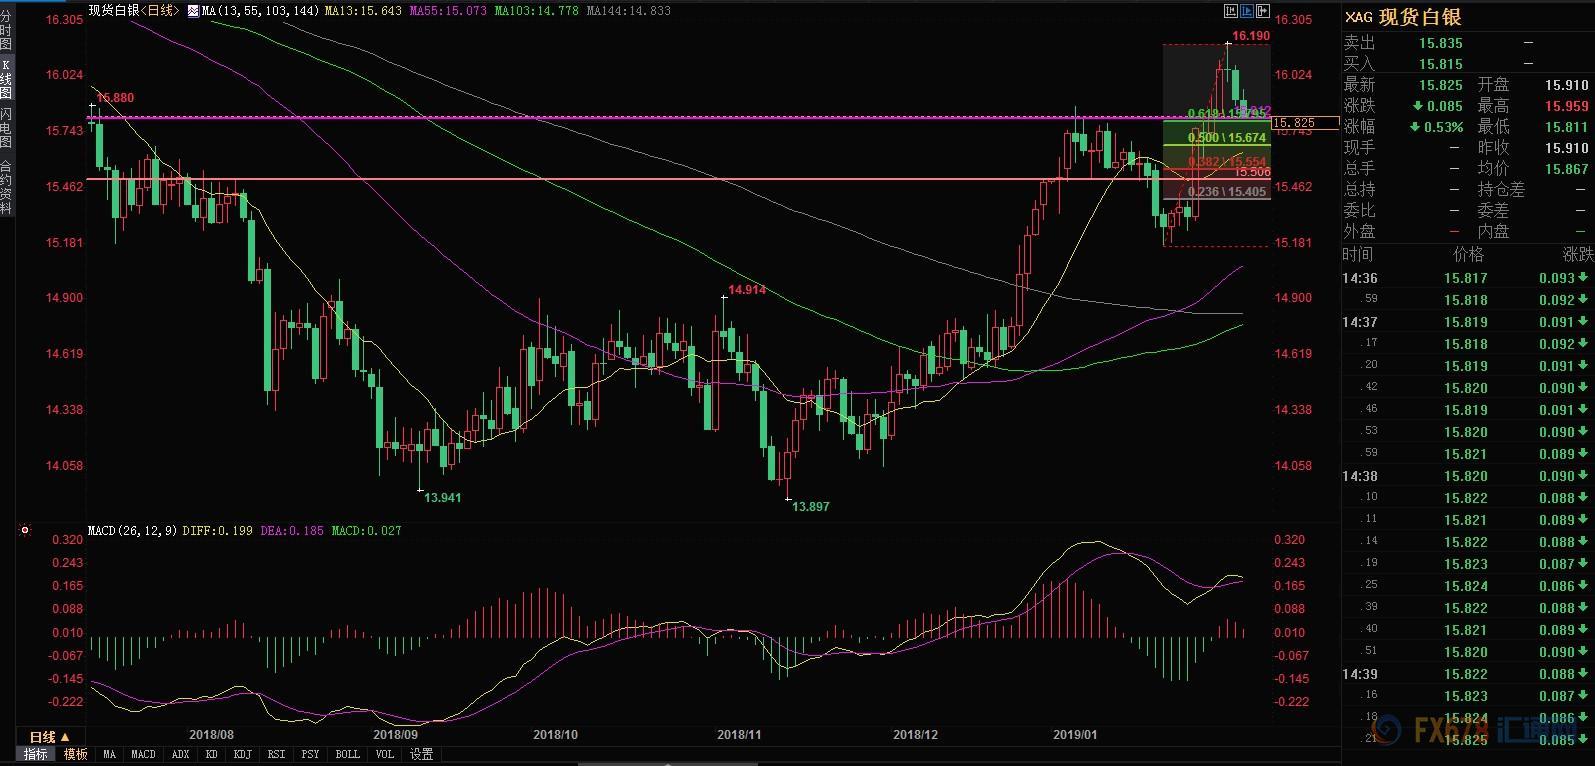Click the 14.914 peak price label

747,290
